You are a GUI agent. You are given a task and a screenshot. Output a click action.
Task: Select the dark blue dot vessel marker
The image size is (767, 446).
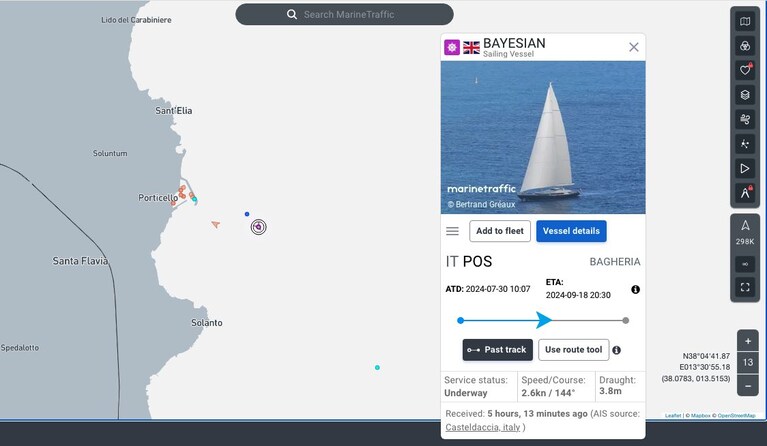247,214
